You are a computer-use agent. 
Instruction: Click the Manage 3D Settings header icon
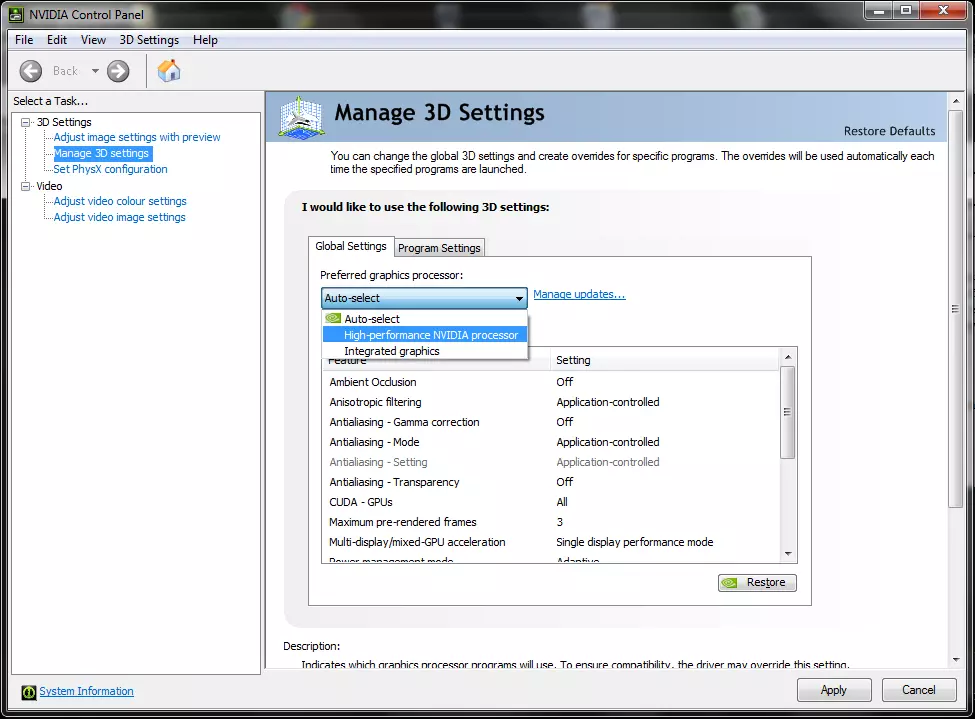[301, 117]
